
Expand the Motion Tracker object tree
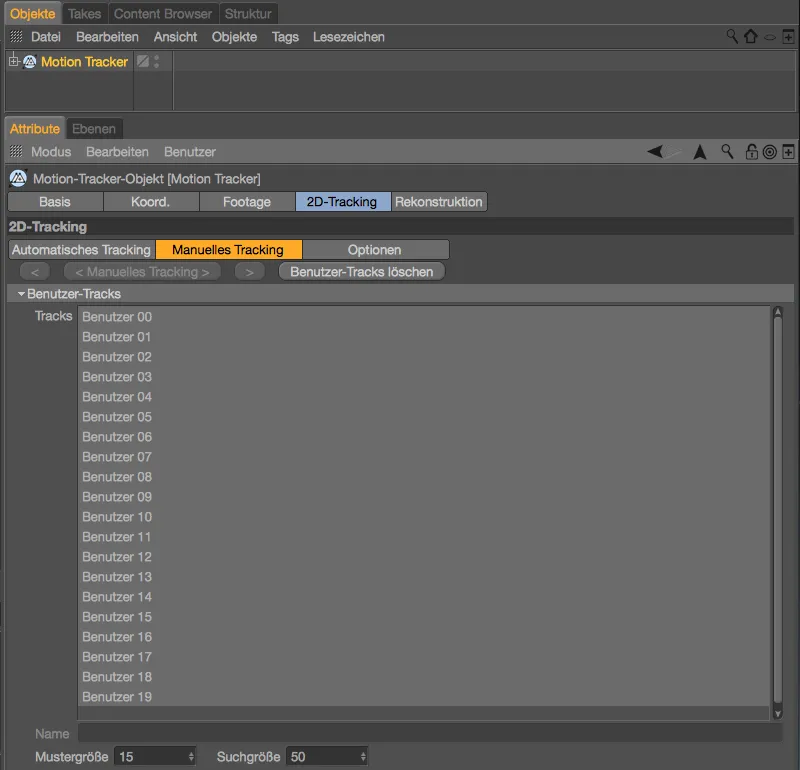coord(13,62)
